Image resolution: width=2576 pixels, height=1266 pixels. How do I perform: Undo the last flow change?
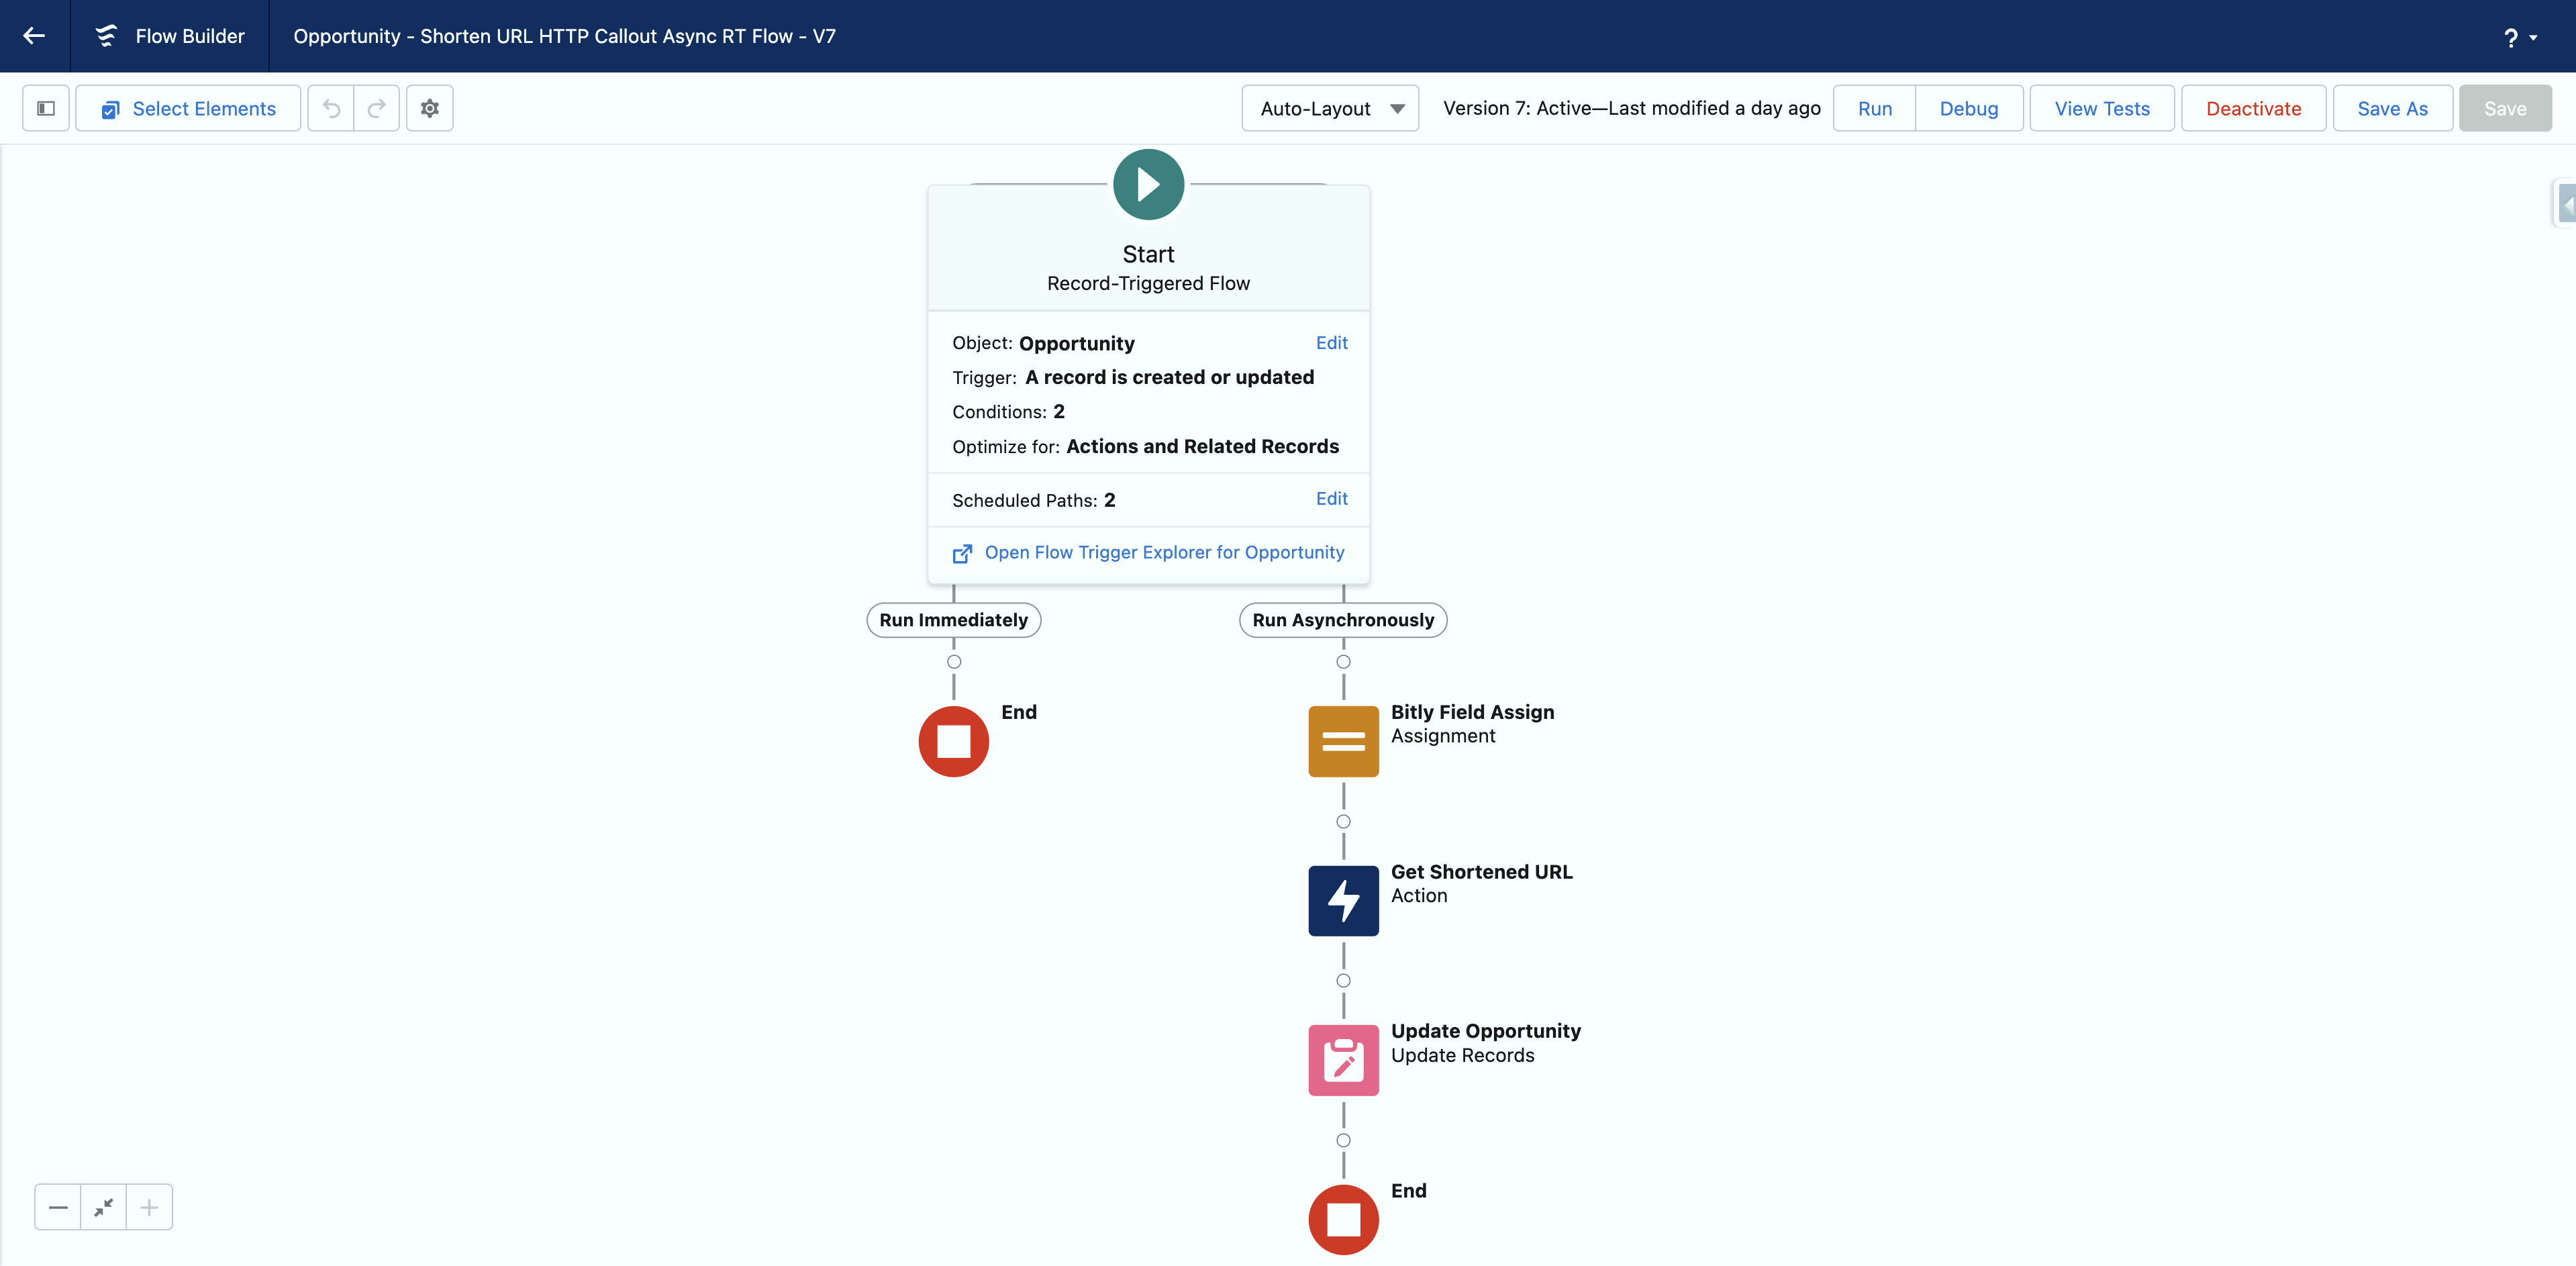coord(330,108)
